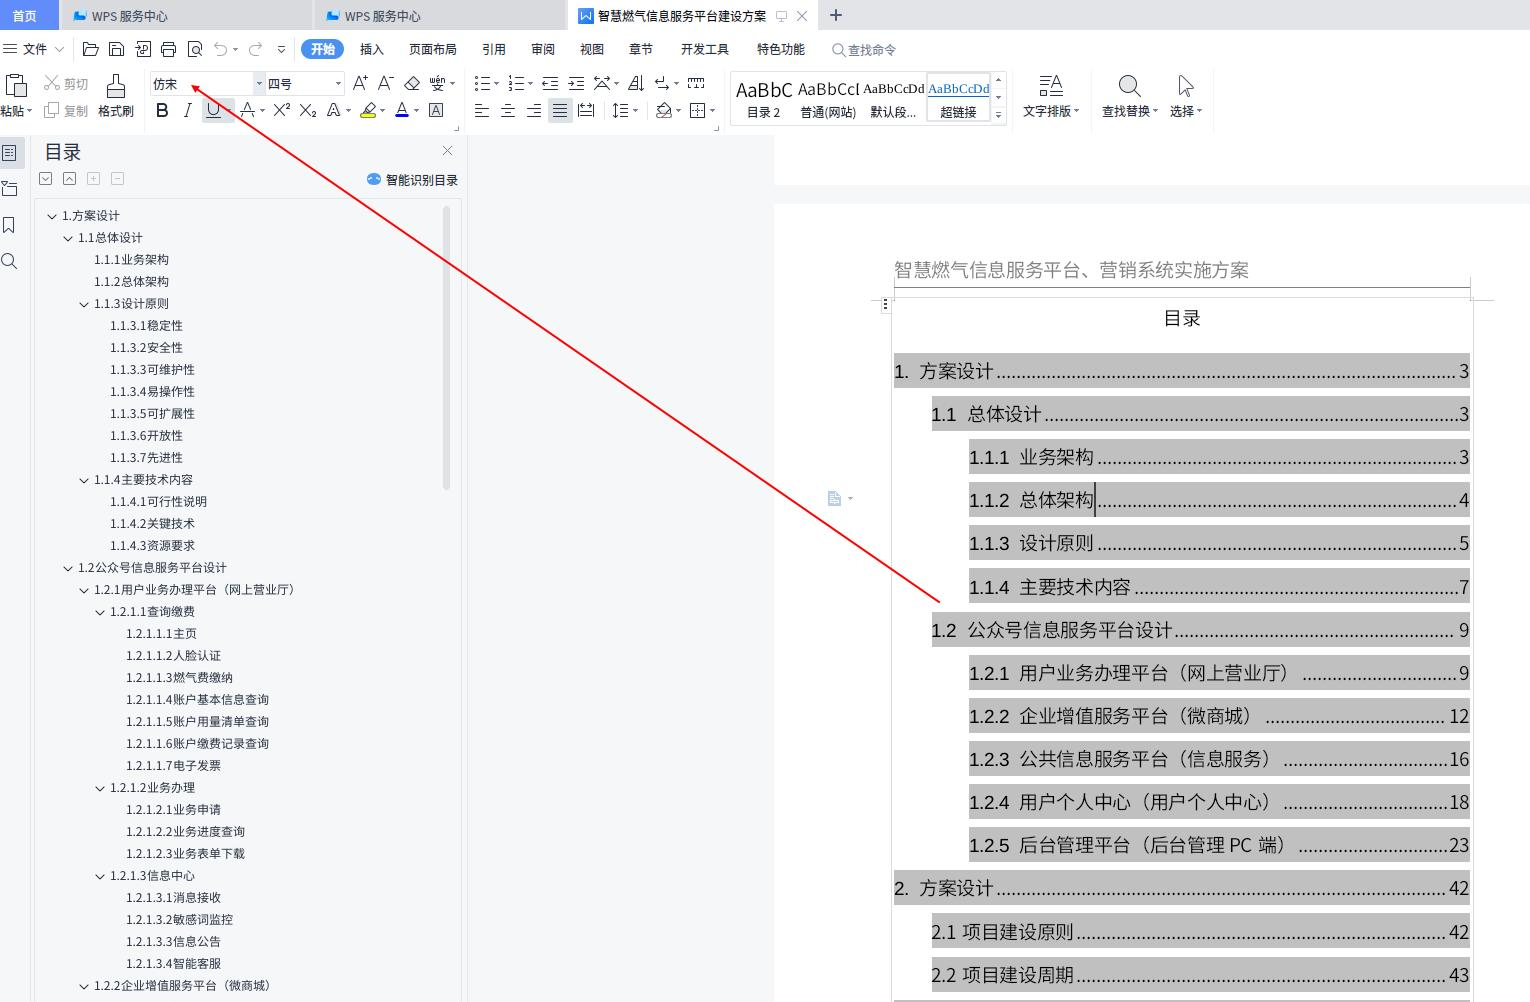Open the chapter navigation sidebar icon
This screenshot has width=1530, height=1002.
point(10,189)
